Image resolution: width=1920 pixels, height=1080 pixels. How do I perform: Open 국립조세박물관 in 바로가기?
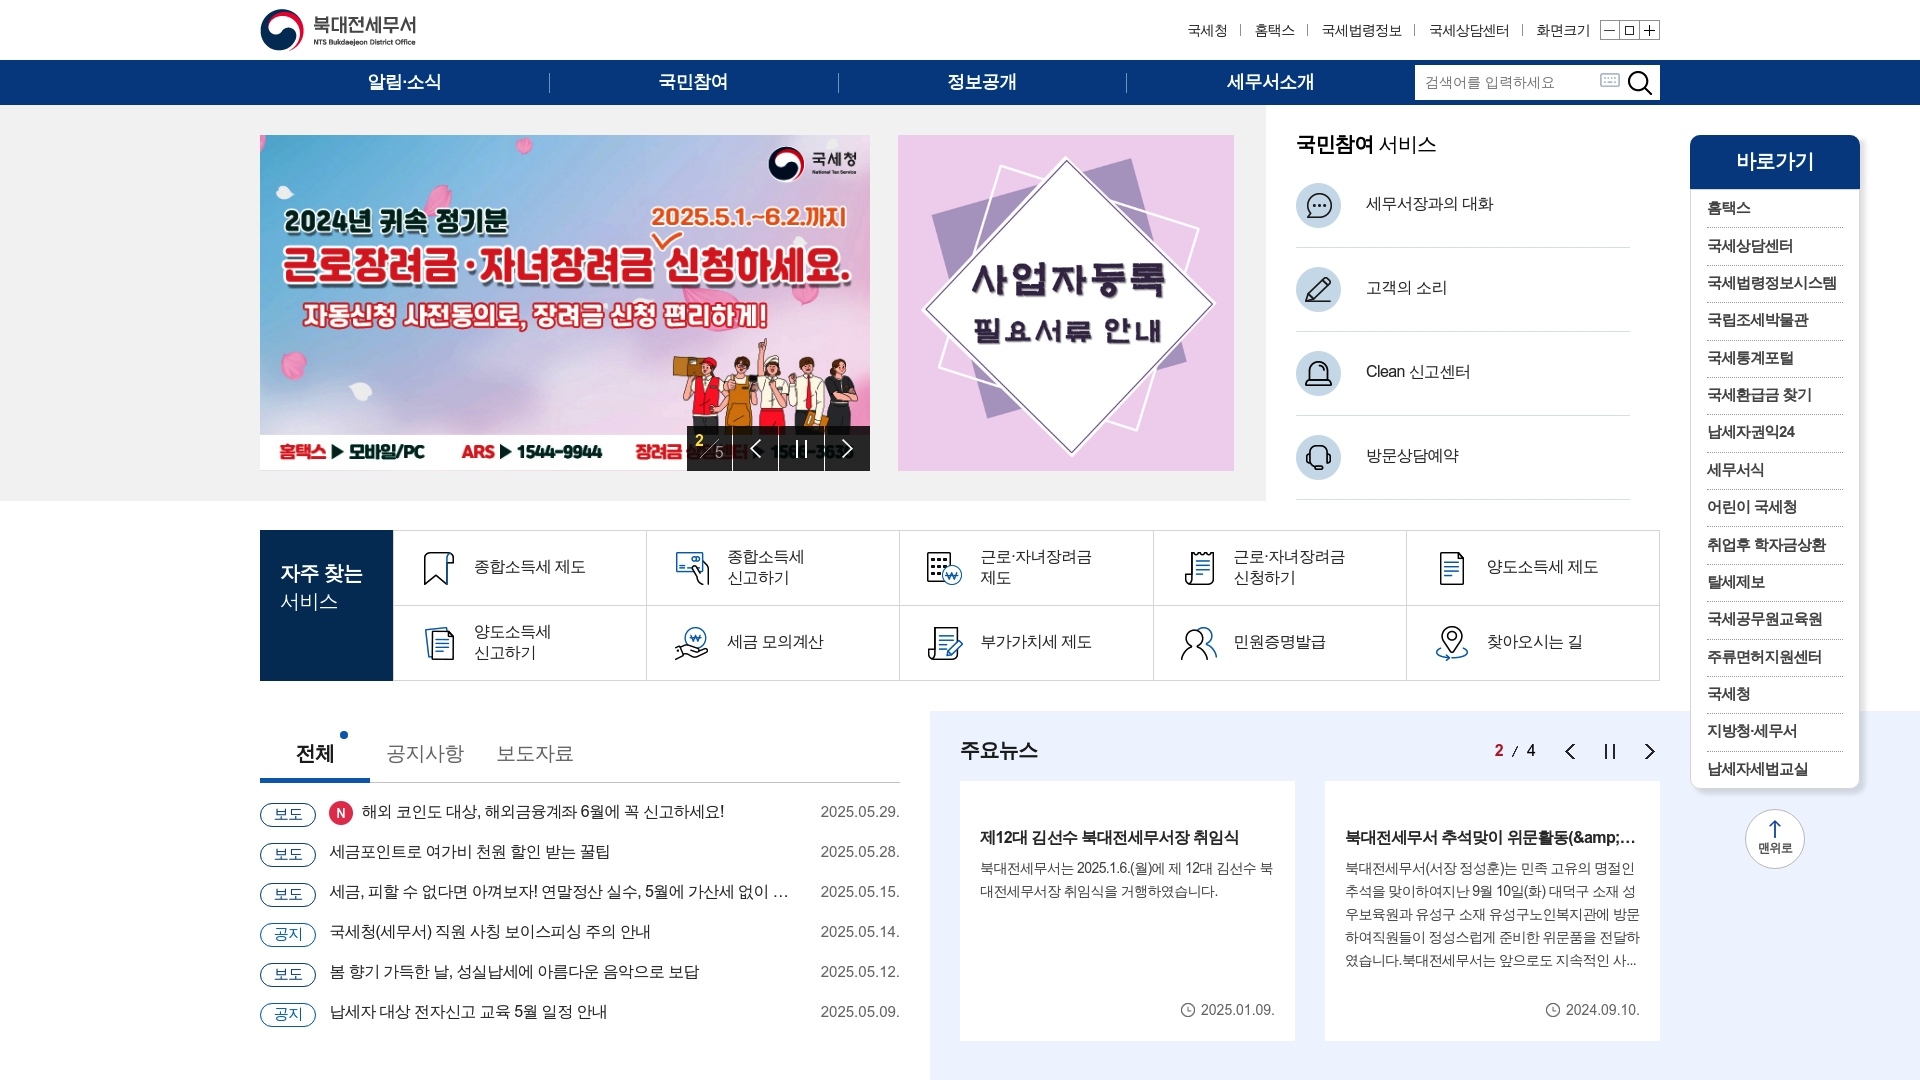[x=1757, y=320]
